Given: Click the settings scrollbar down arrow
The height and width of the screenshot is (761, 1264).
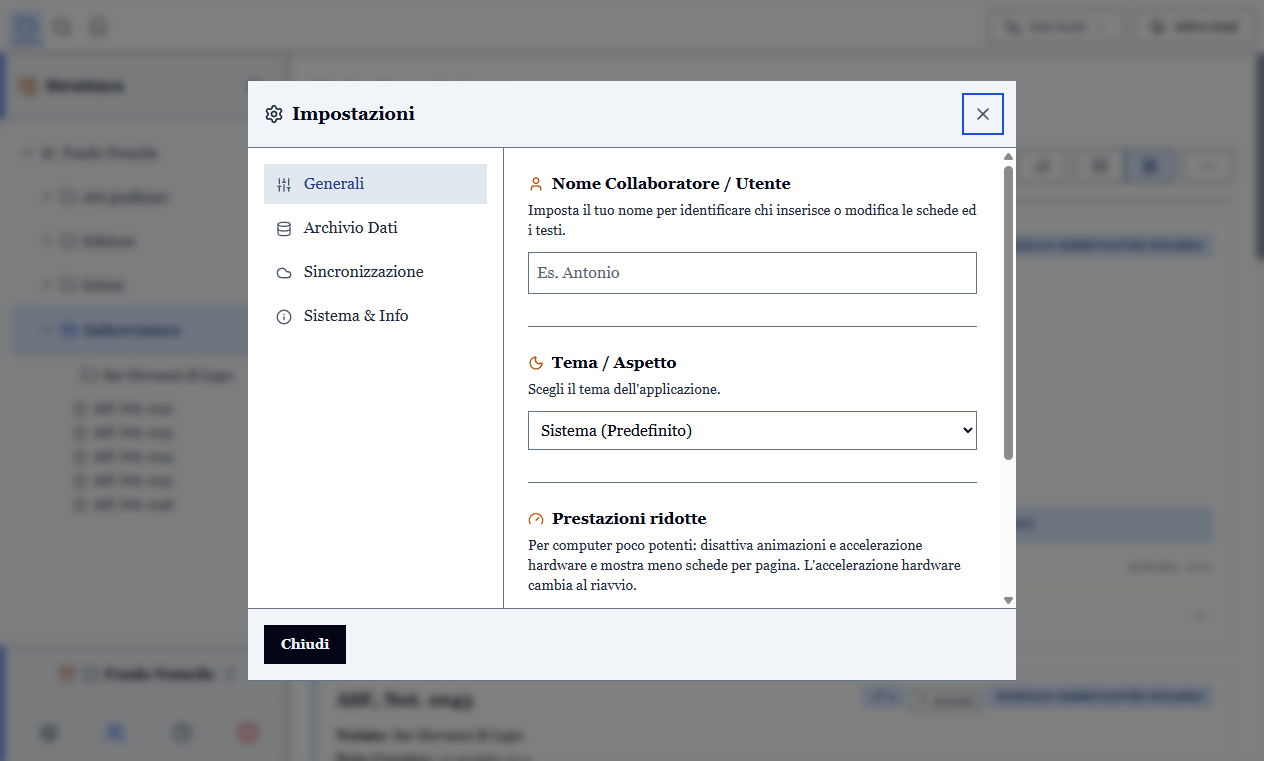Looking at the screenshot, I should coord(1008,600).
